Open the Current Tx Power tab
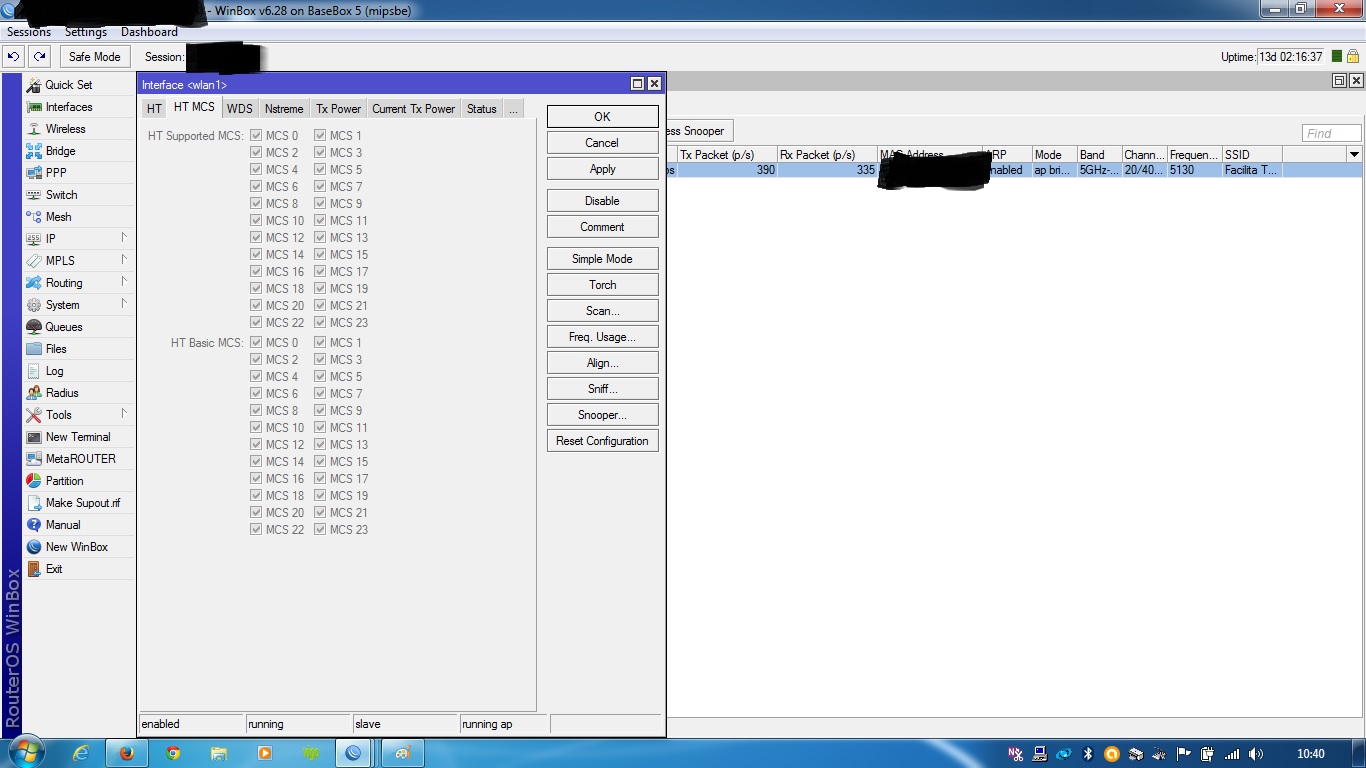 [x=414, y=109]
